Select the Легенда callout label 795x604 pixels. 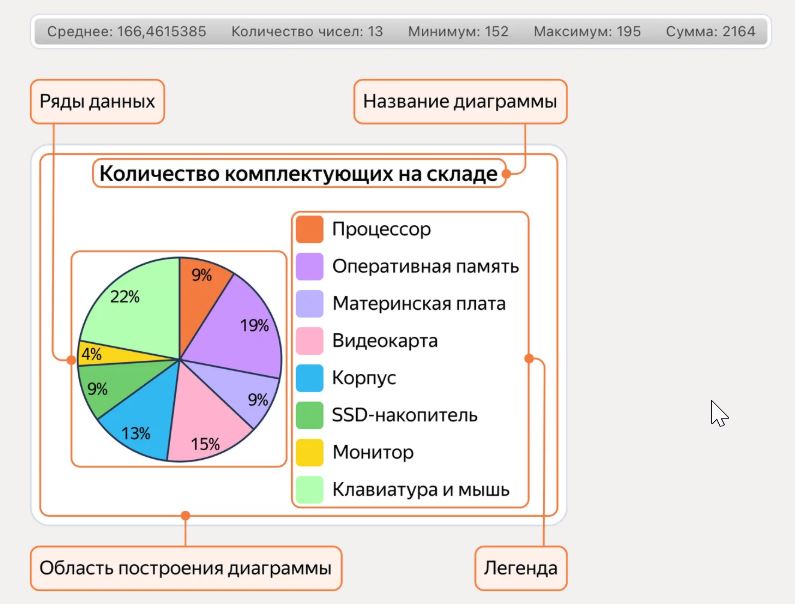pyautogui.click(x=520, y=569)
